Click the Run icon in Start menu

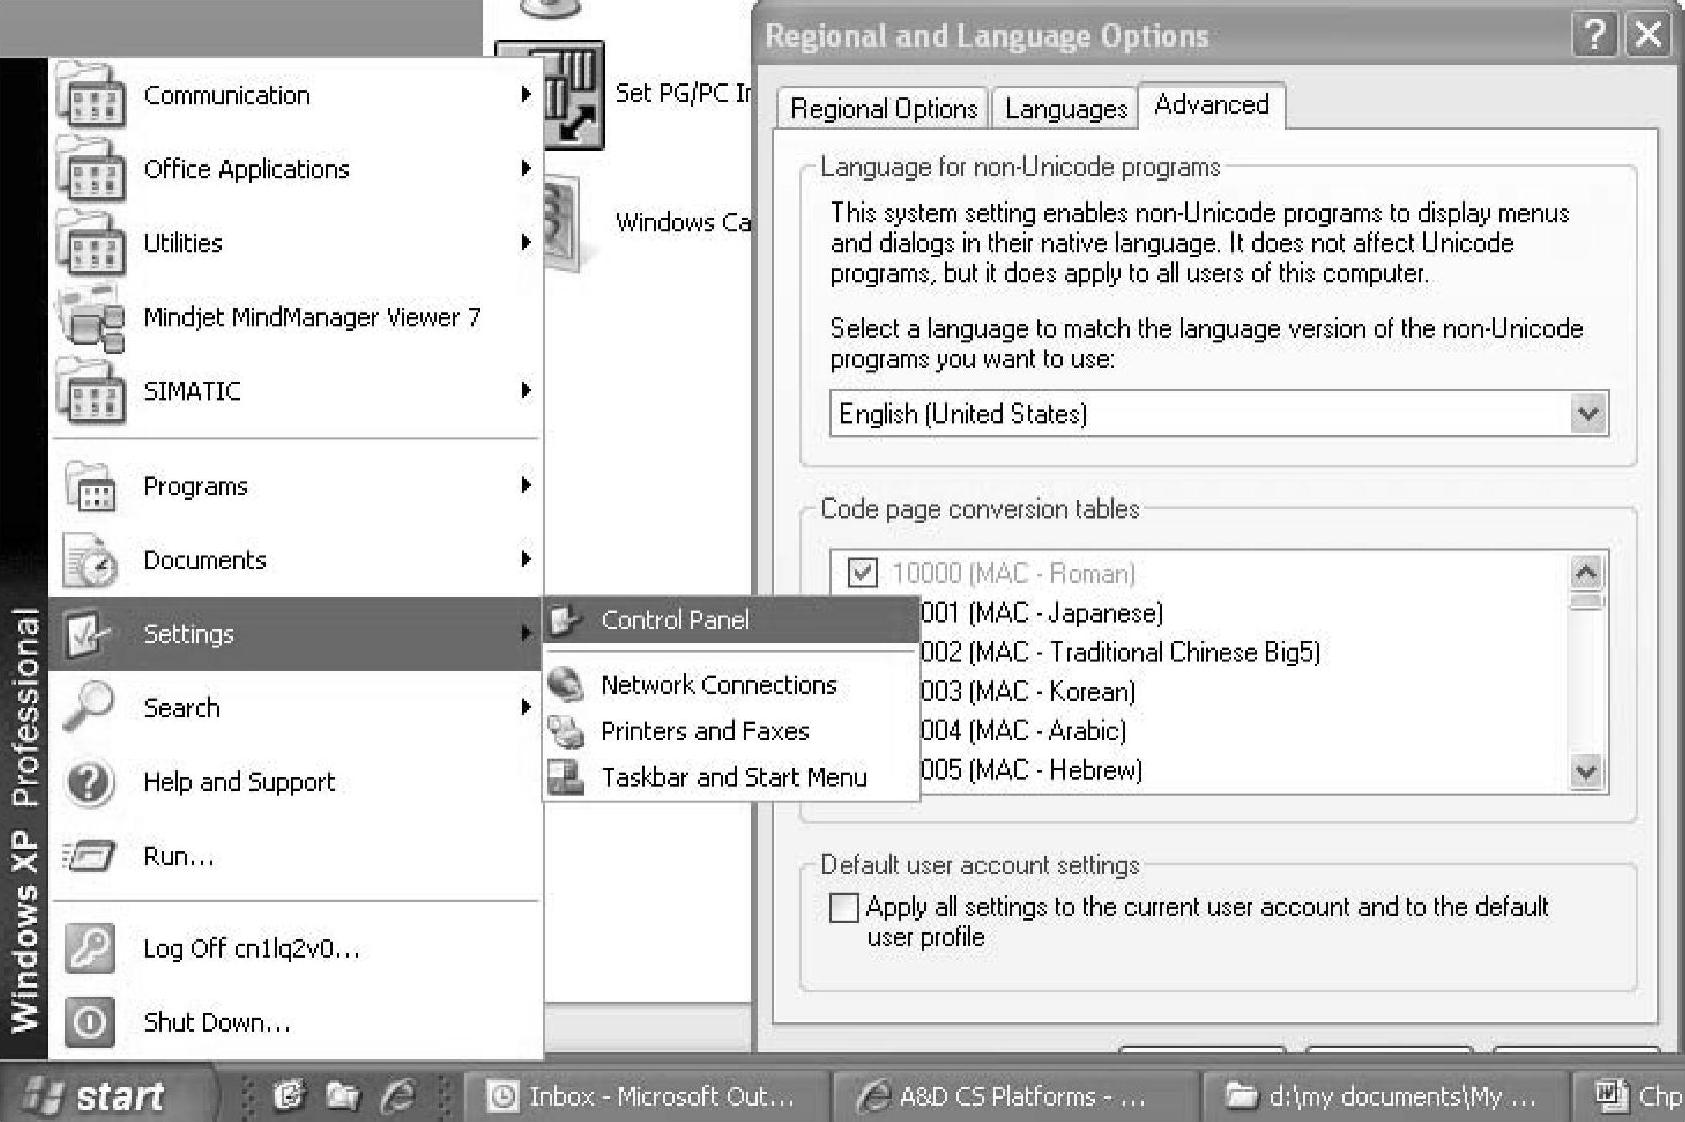89,856
